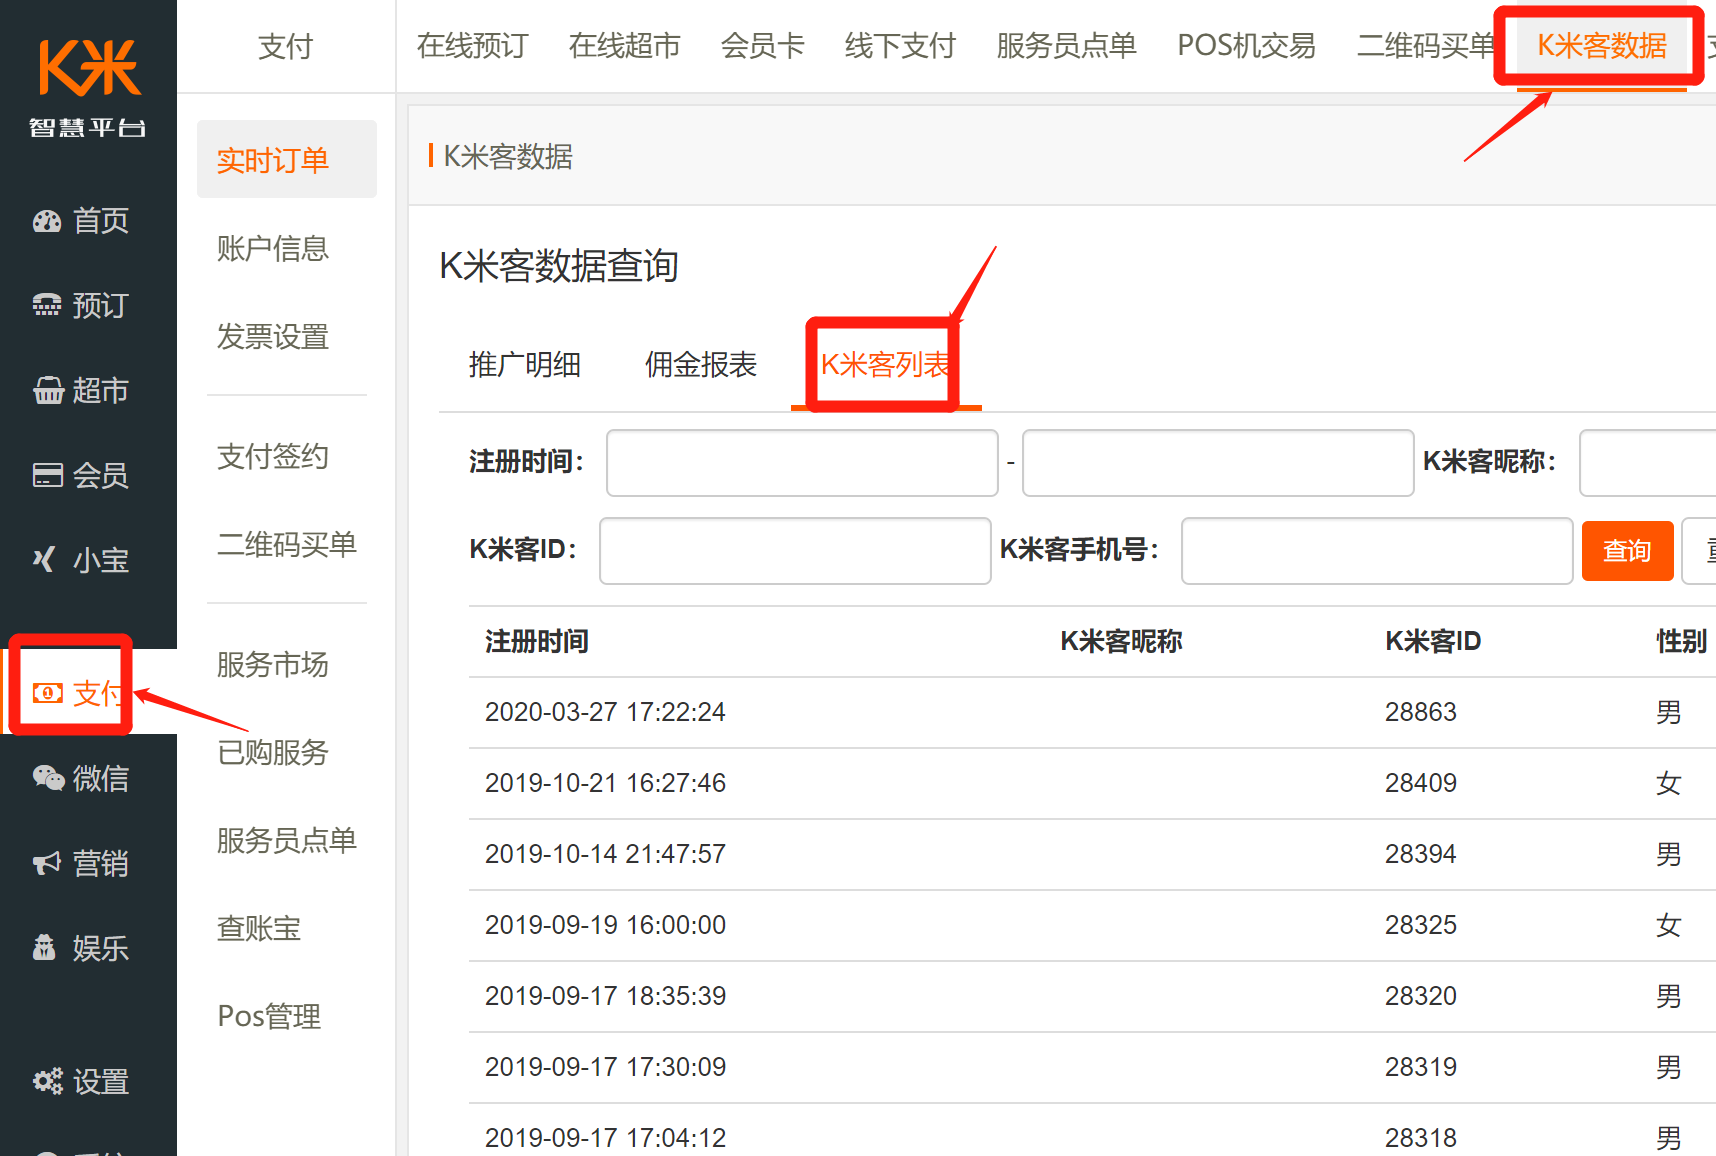Select 服务员点单 top tab

(x=1067, y=46)
